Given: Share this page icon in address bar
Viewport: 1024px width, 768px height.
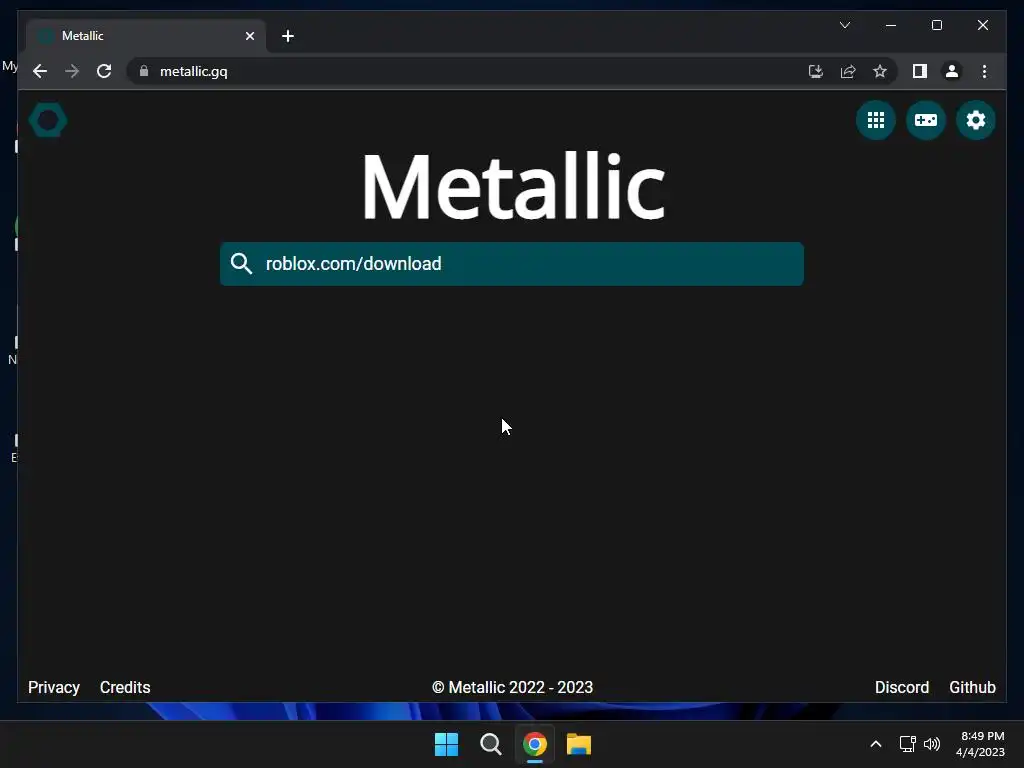Looking at the screenshot, I should coord(848,71).
